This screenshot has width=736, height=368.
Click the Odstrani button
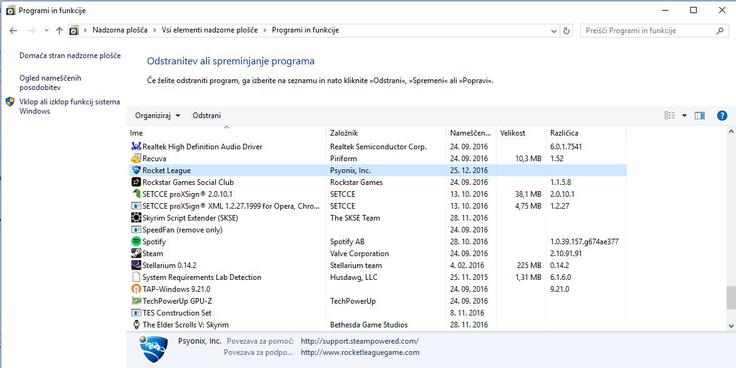(207, 115)
